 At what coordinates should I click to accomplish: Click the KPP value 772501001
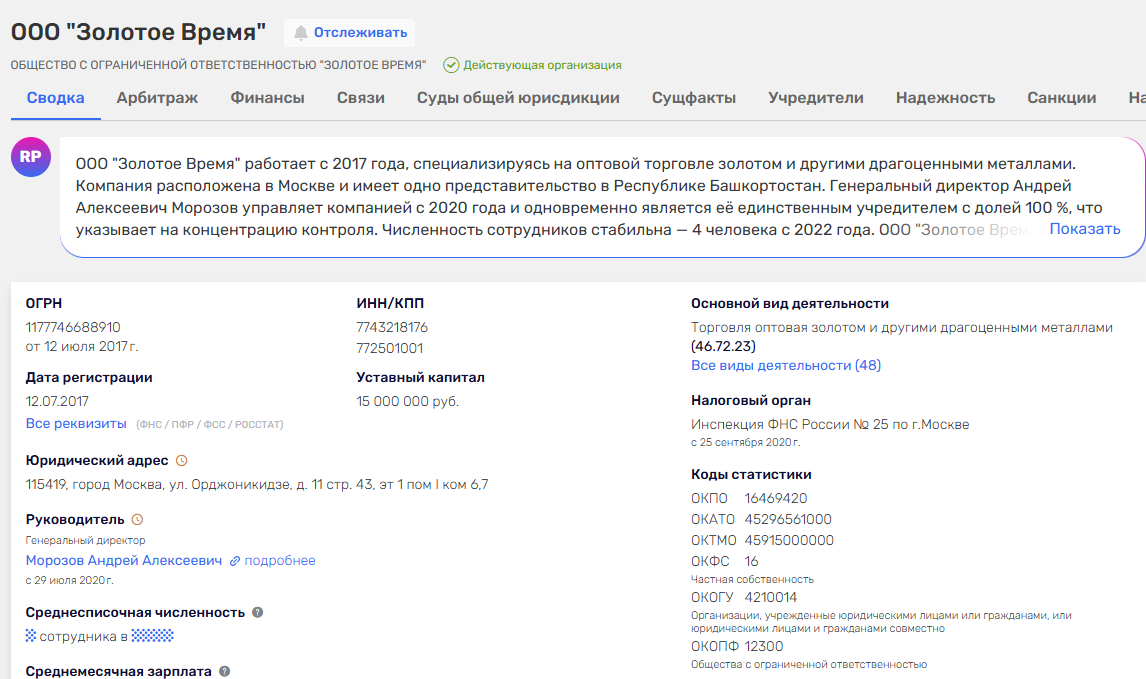click(x=390, y=349)
